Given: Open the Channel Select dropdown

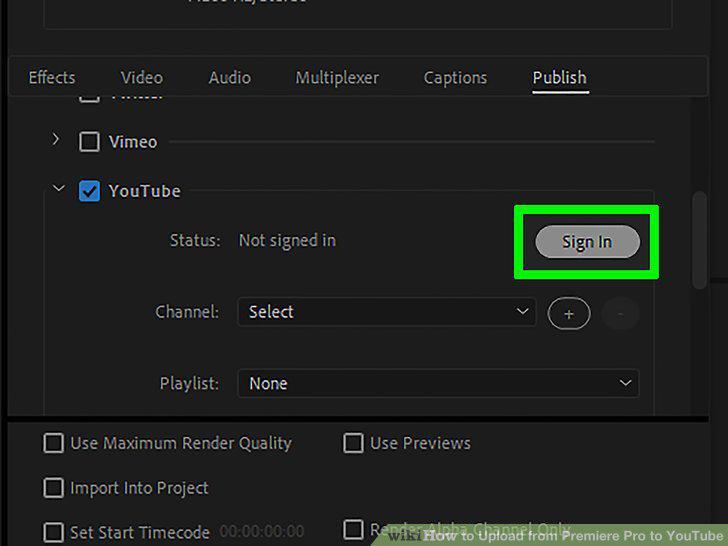Looking at the screenshot, I should click(387, 312).
